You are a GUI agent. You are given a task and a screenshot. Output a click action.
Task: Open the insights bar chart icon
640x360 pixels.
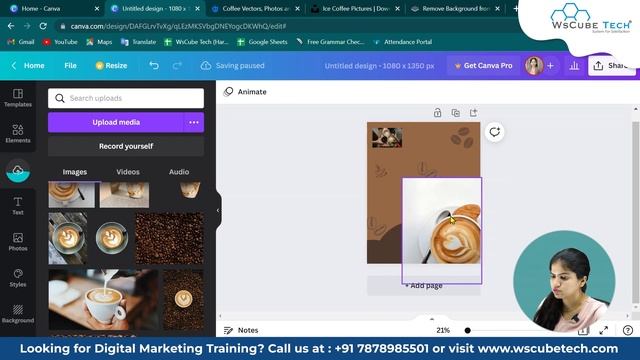point(574,65)
